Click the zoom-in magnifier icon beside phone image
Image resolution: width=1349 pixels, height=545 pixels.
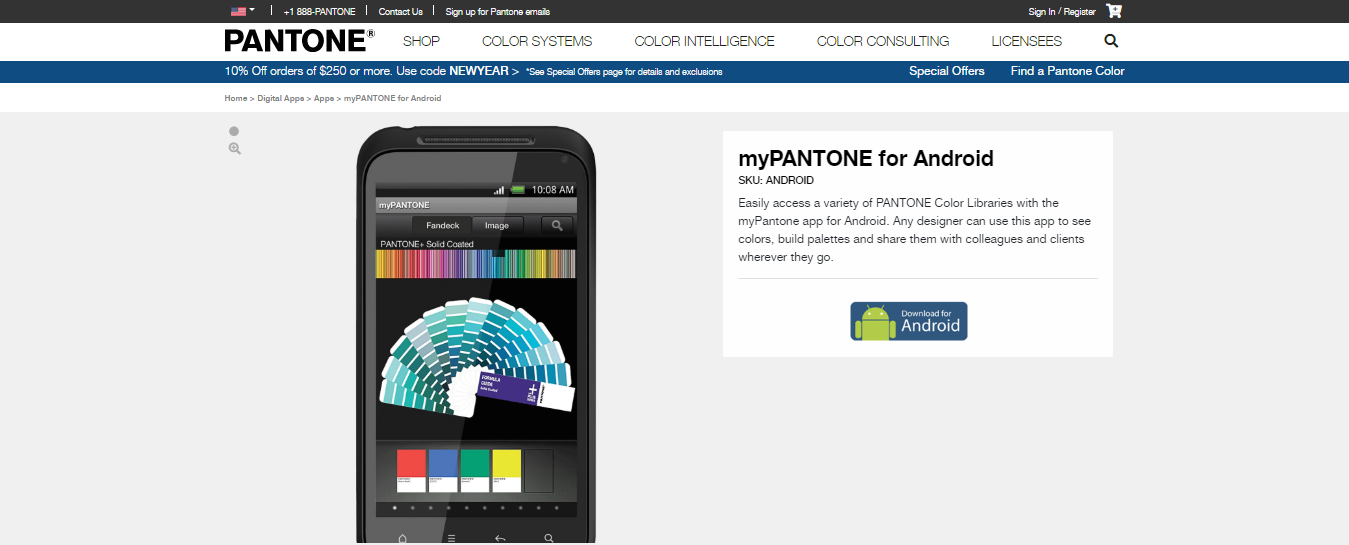coord(235,148)
